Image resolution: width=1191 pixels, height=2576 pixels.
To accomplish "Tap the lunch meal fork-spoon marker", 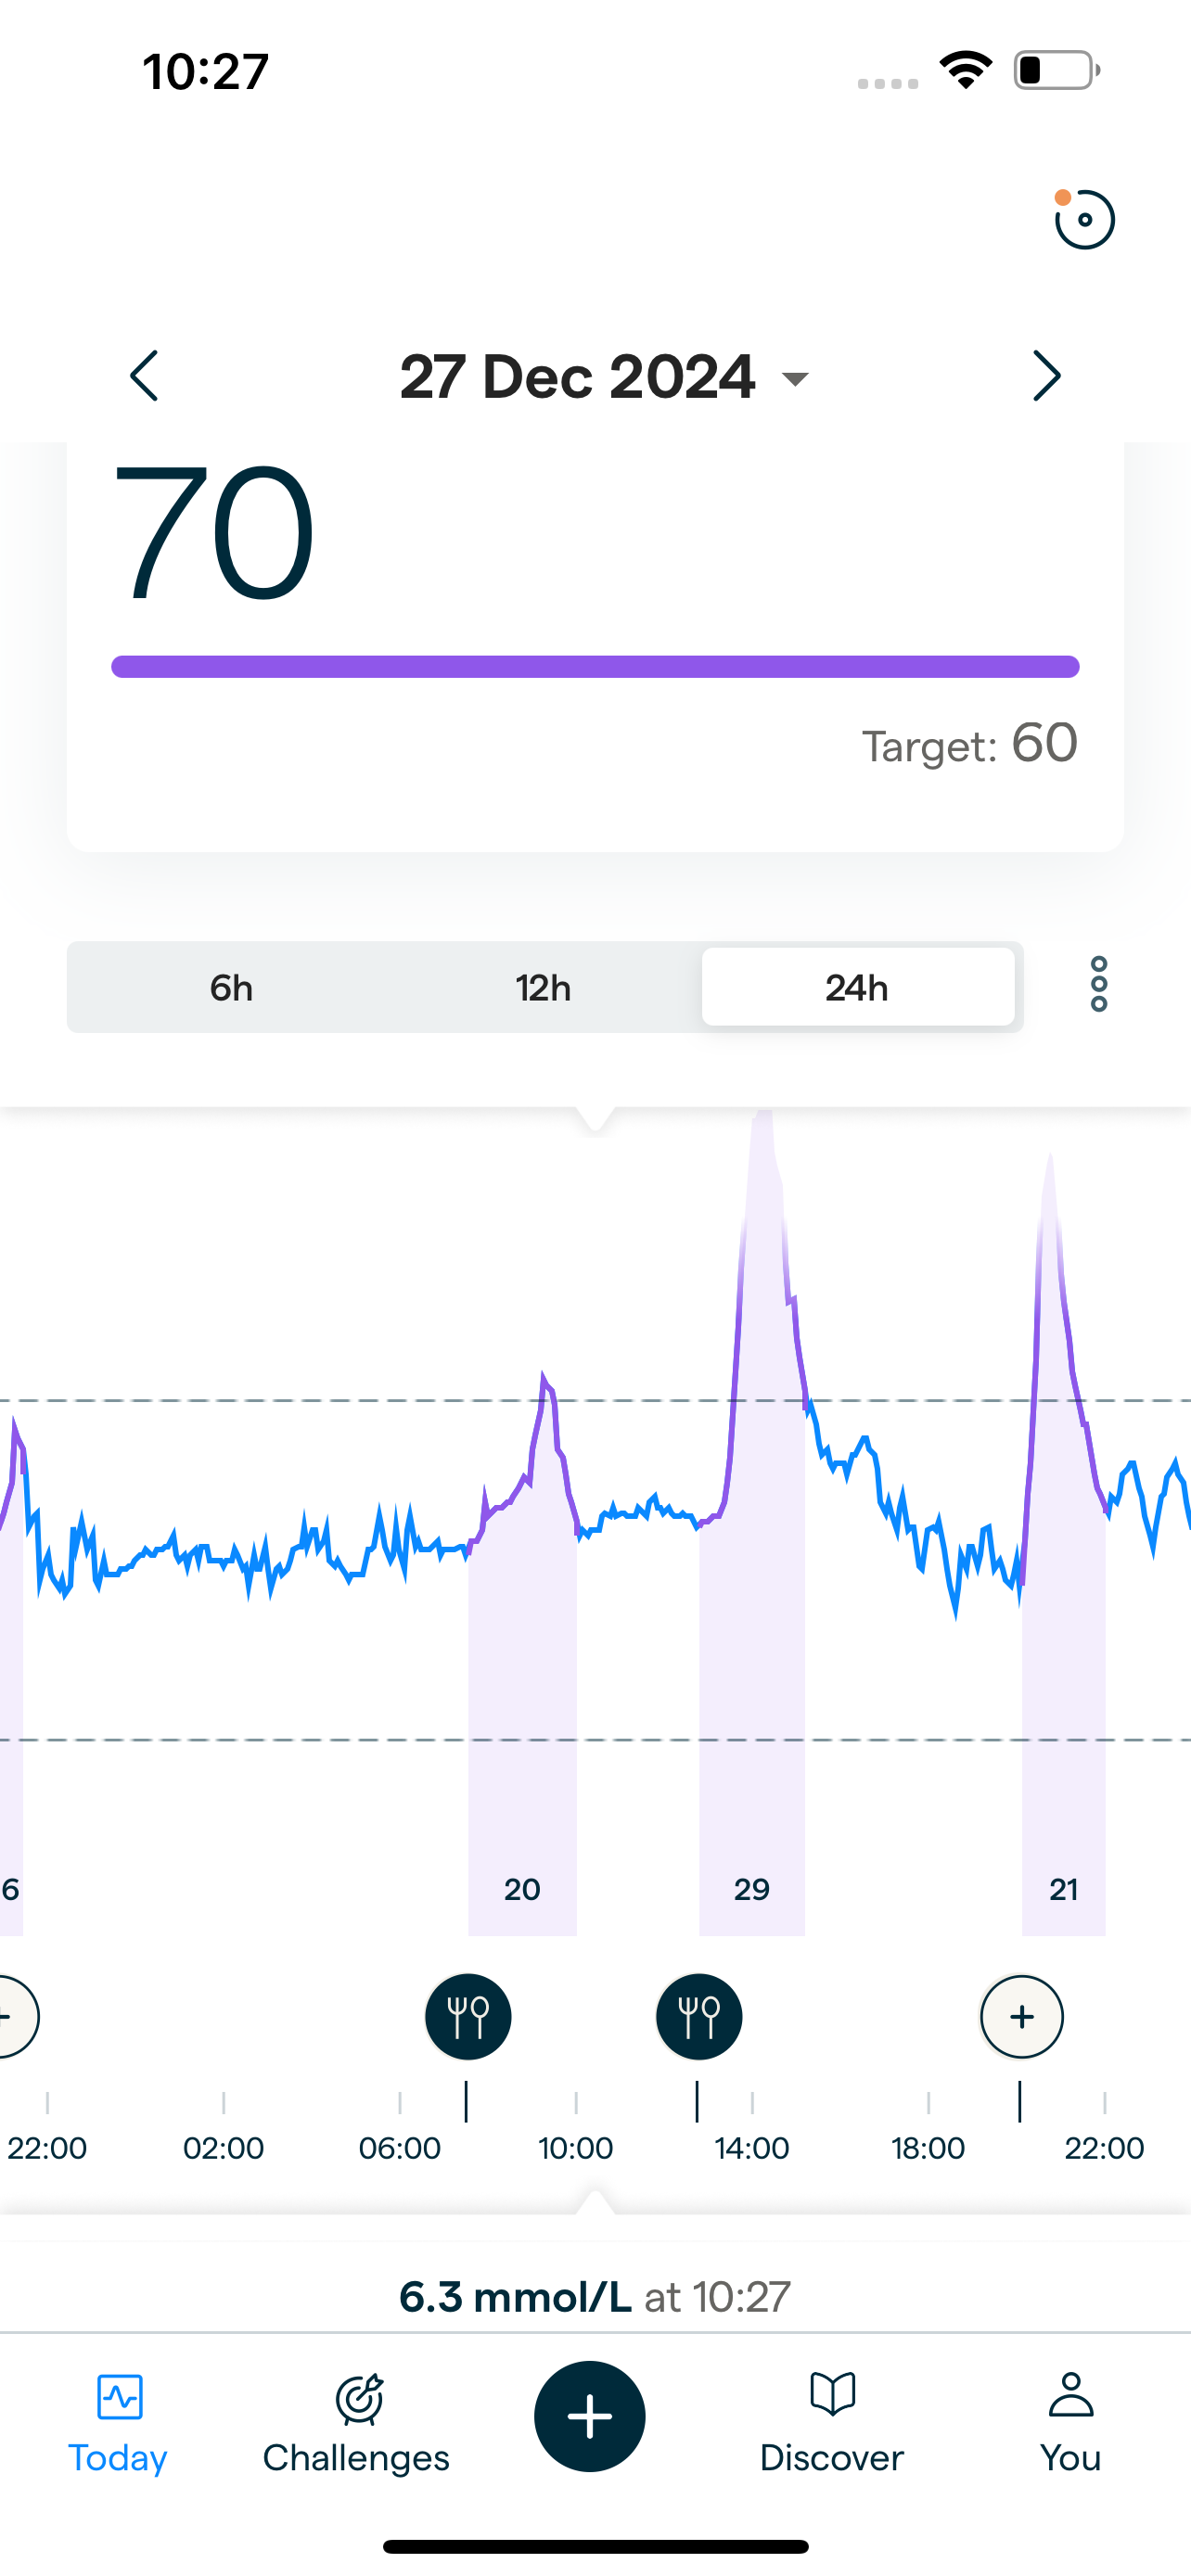I will tap(699, 2017).
